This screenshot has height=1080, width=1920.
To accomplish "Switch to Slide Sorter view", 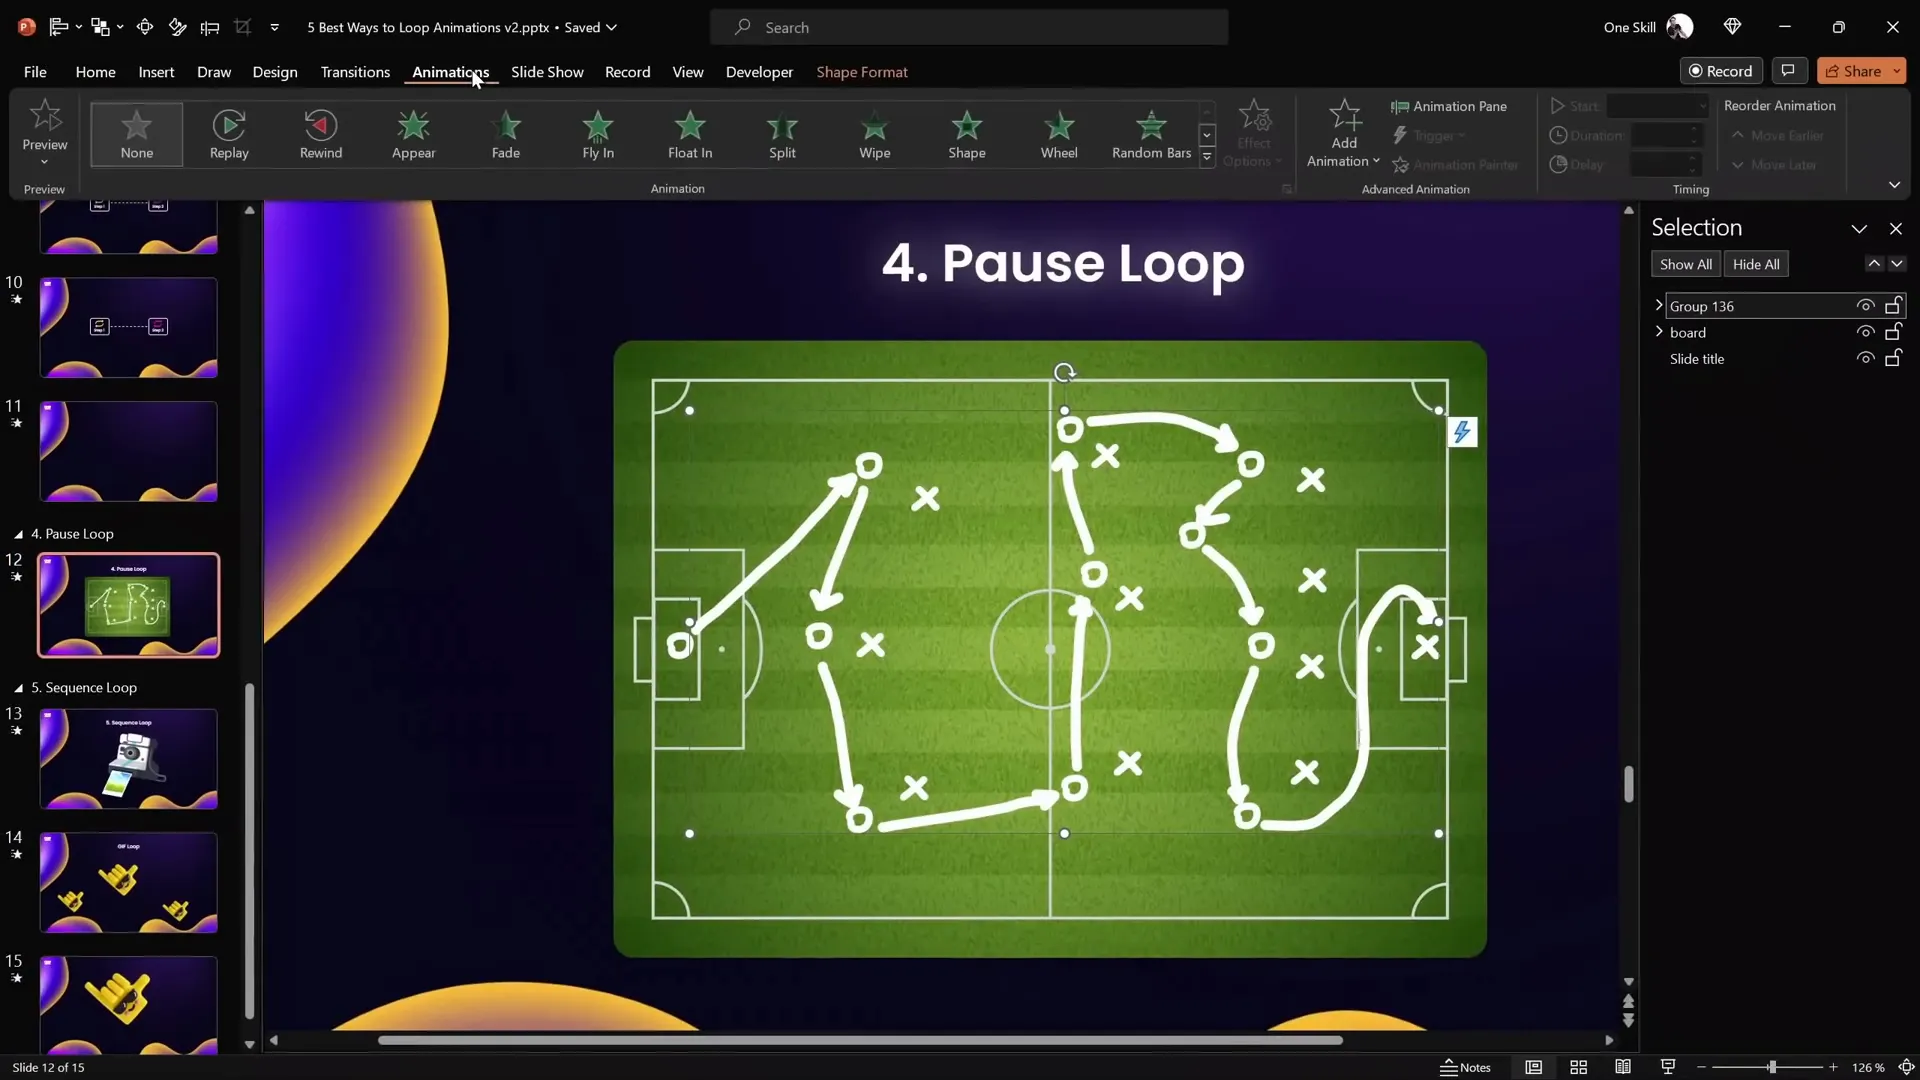I will pyautogui.click(x=1578, y=1067).
